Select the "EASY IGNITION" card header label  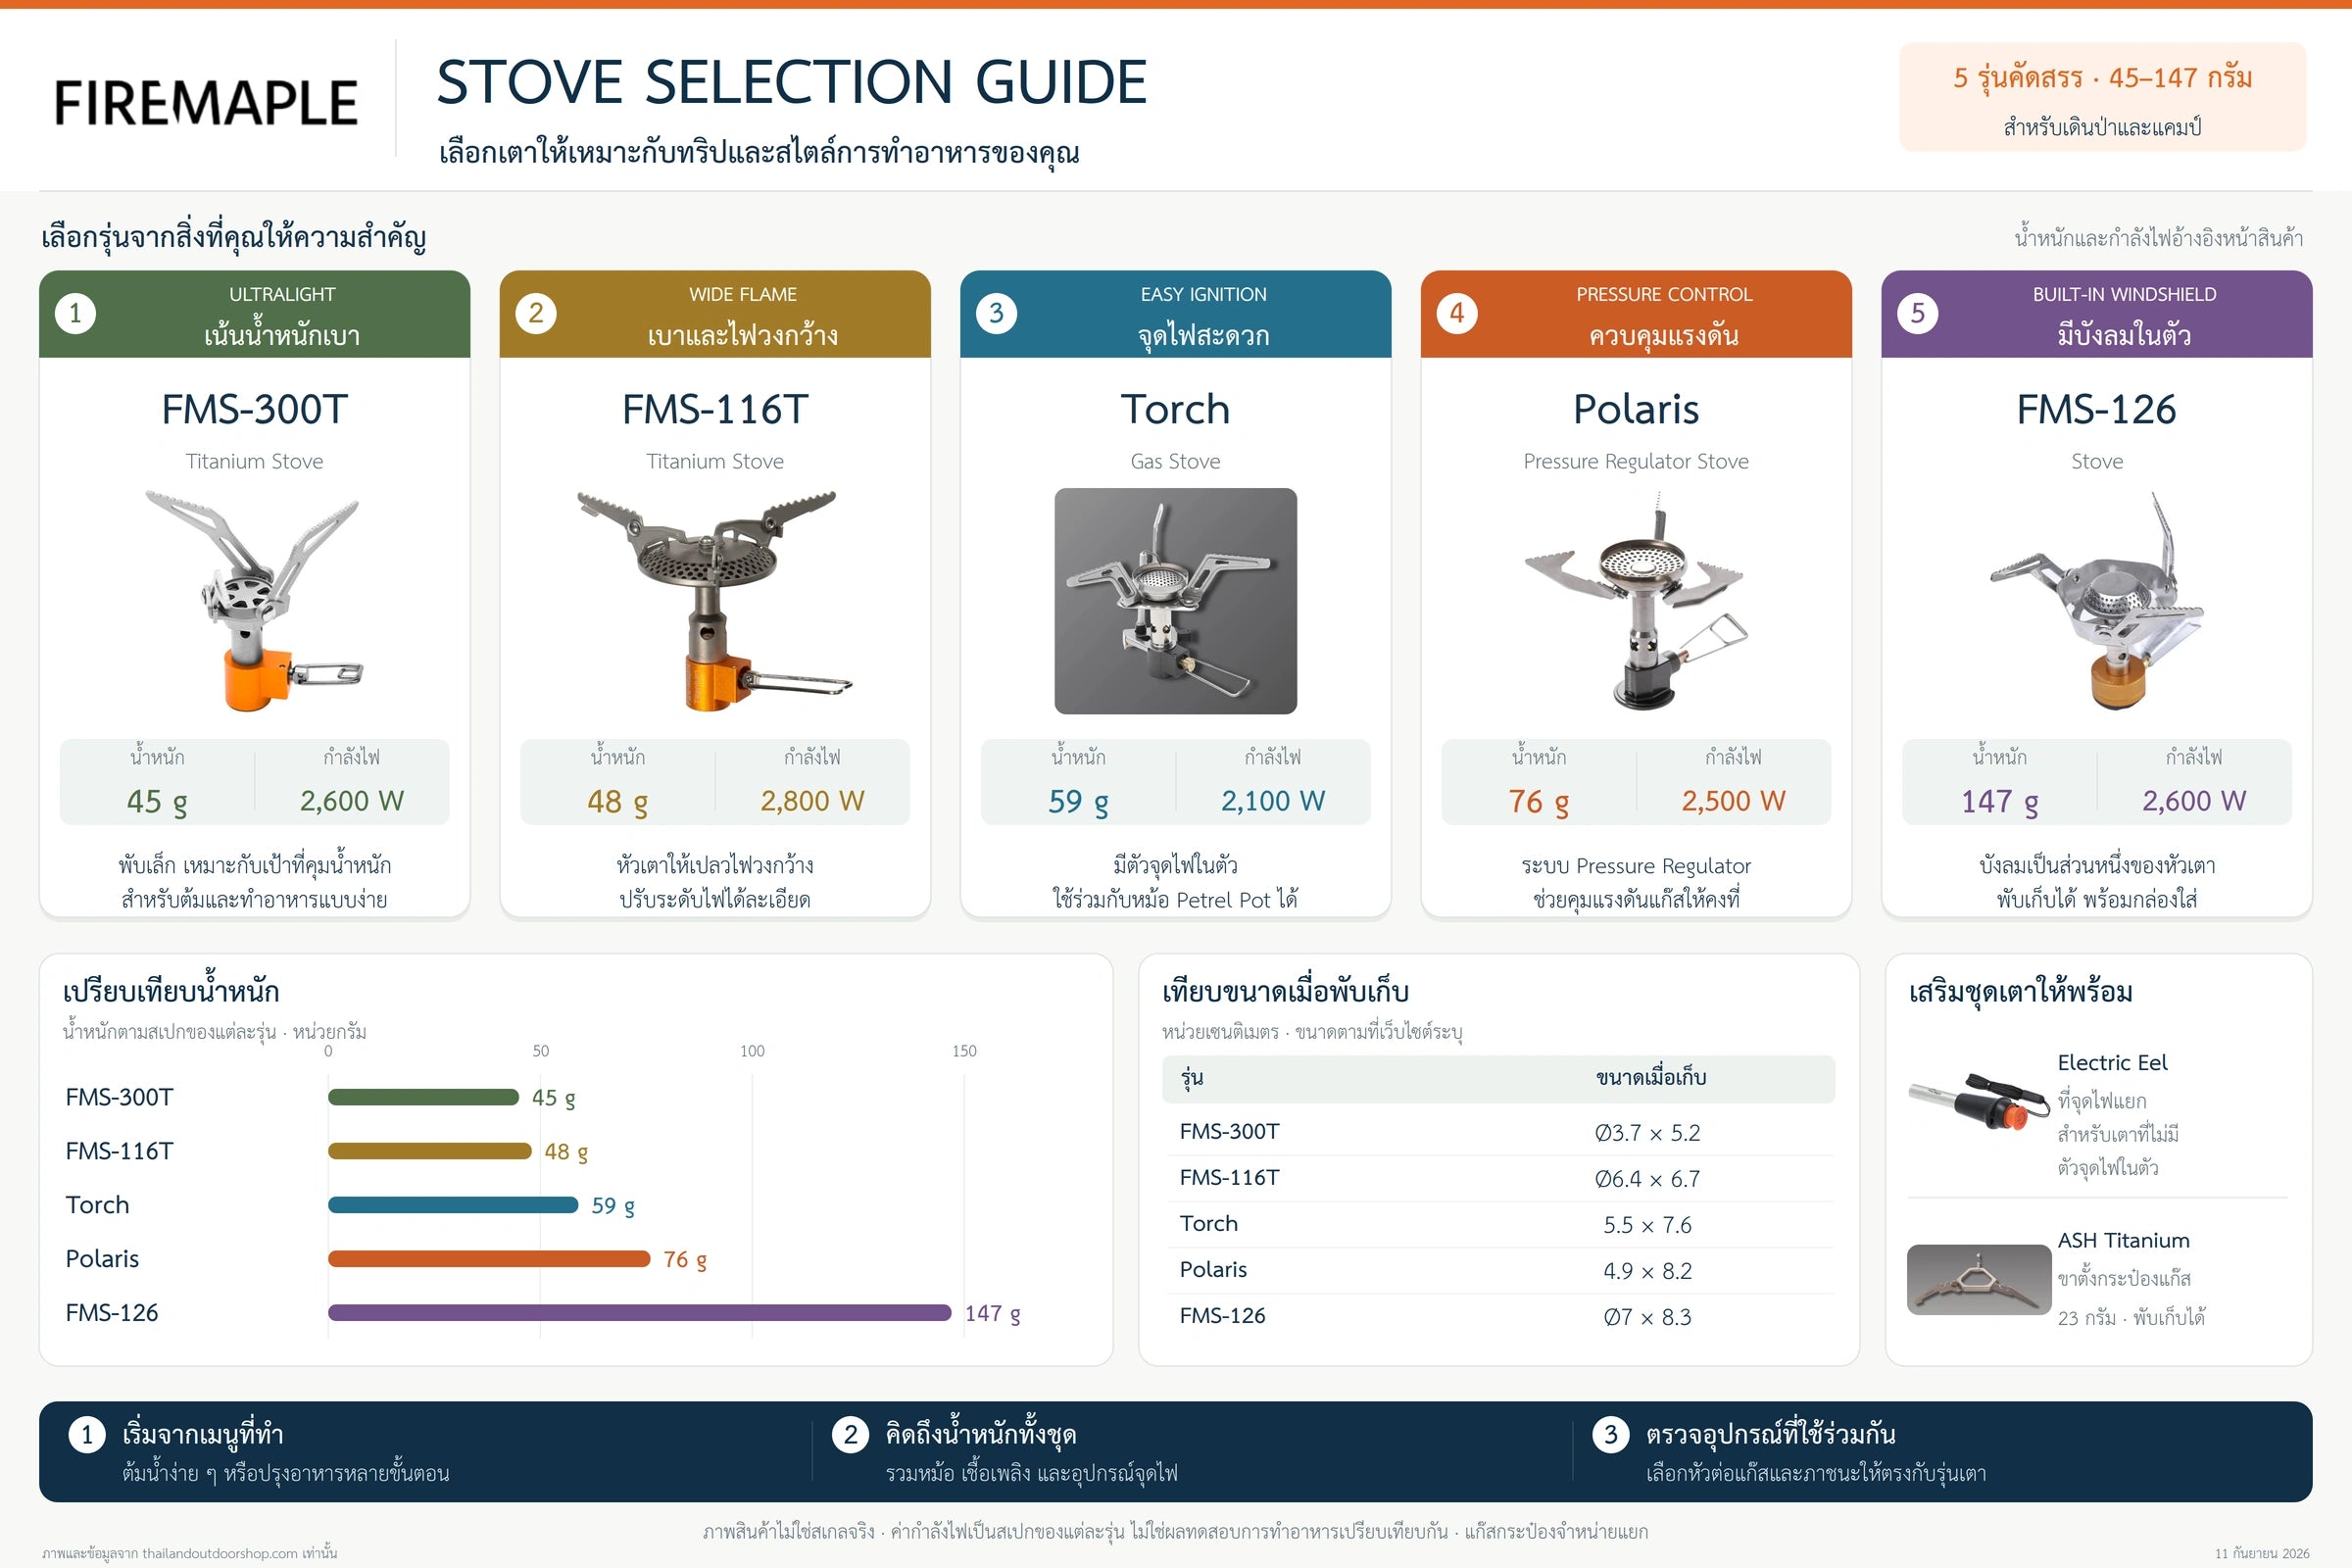click(x=1204, y=294)
